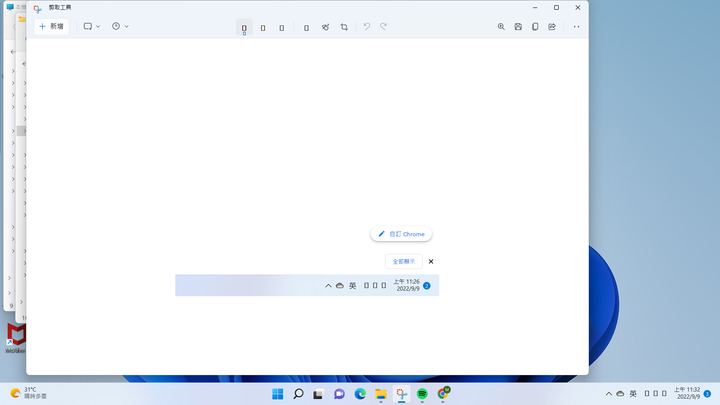720x405 pixels.
Task: Activate the image crop tool
Action: (x=344, y=27)
